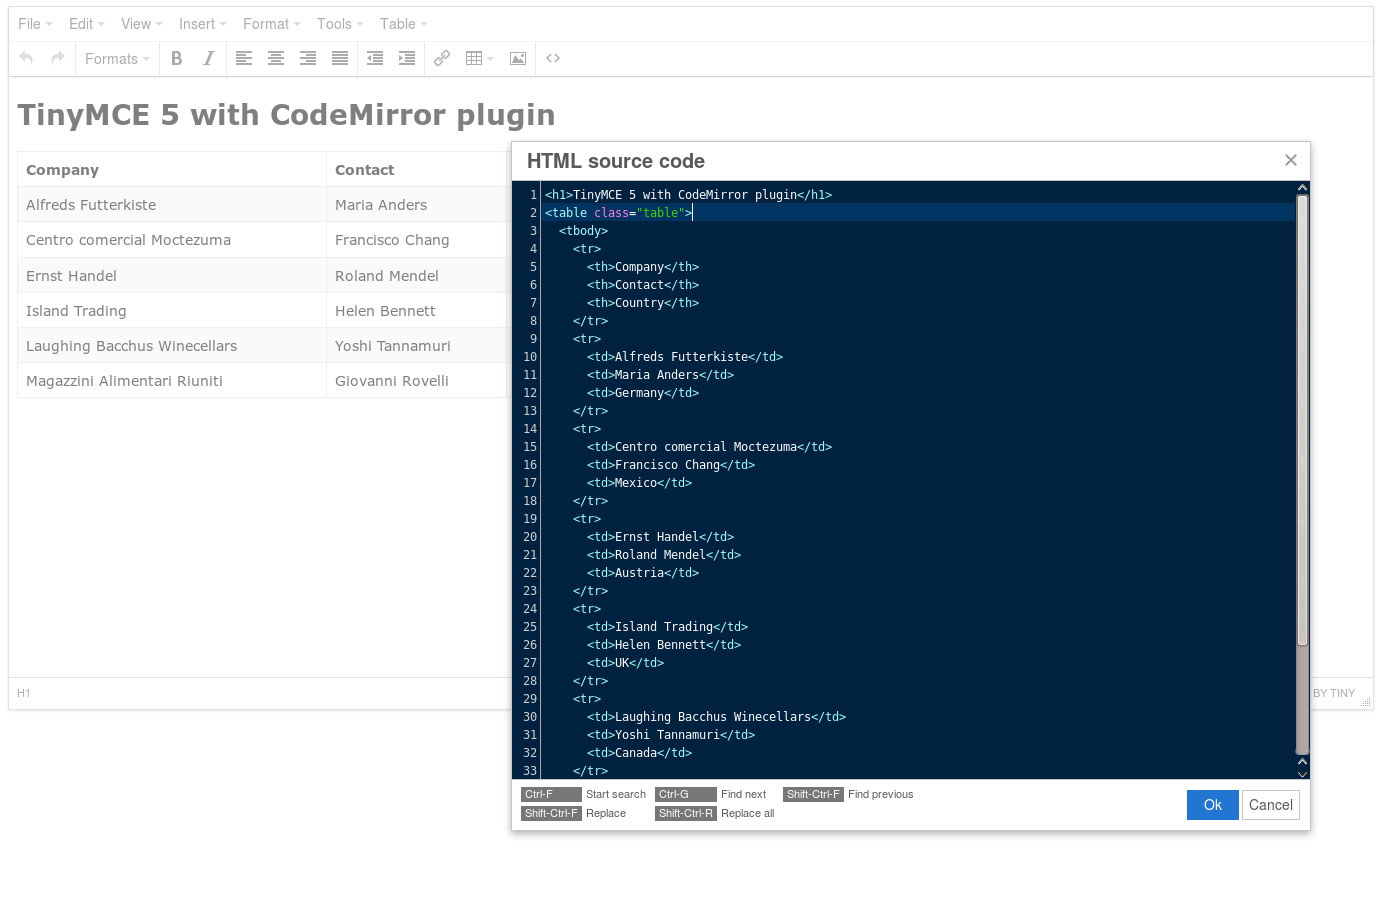The height and width of the screenshot is (922, 1380).
Task: Click the Ernst Handel table cell
Action: [x=172, y=276]
